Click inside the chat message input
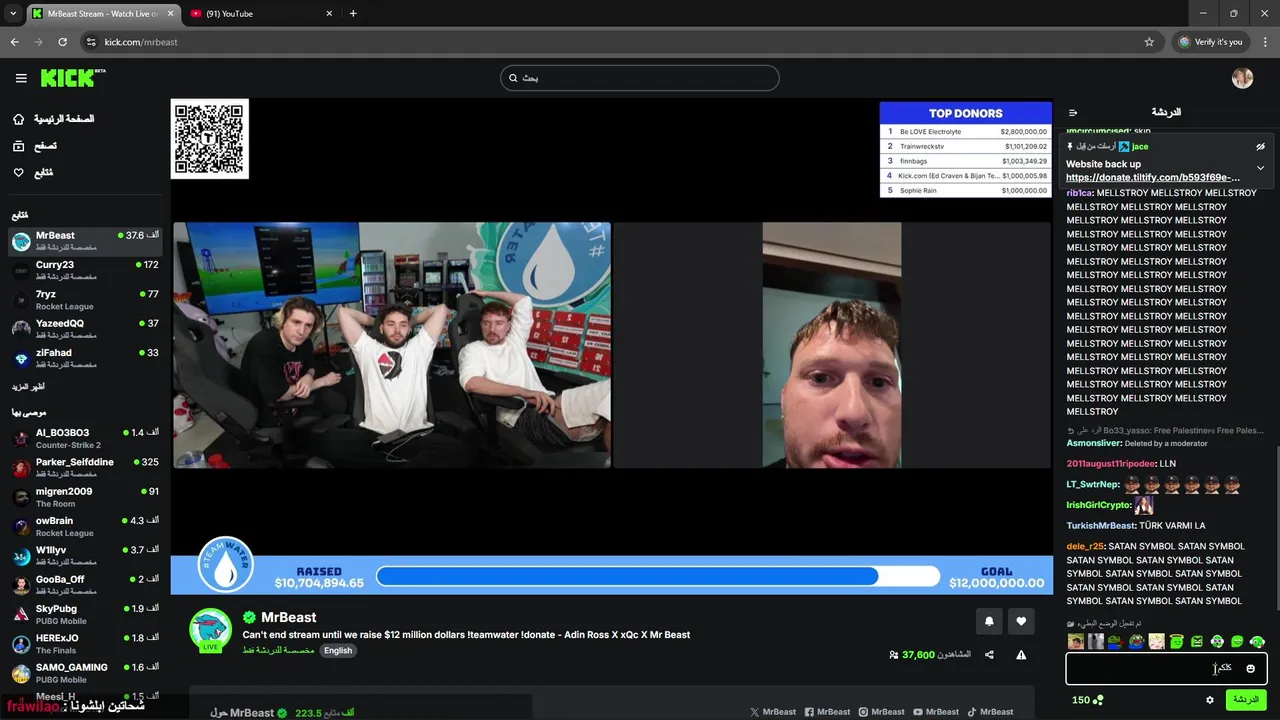Image resolution: width=1280 pixels, height=720 pixels. coord(1166,668)
